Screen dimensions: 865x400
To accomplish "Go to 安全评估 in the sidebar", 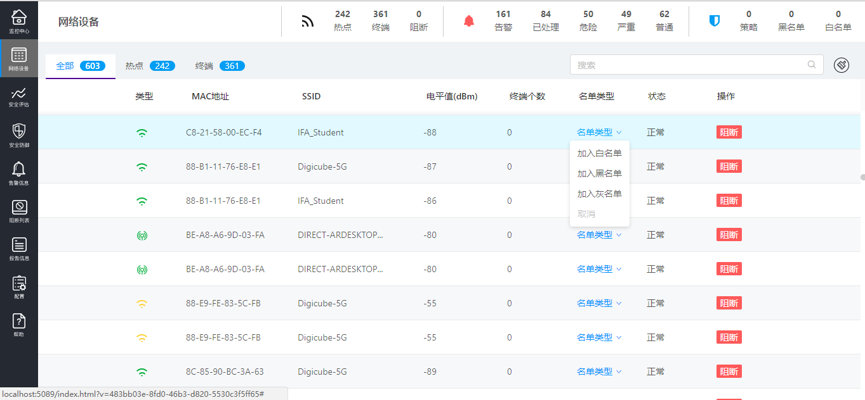I will (x=18, y=97).
